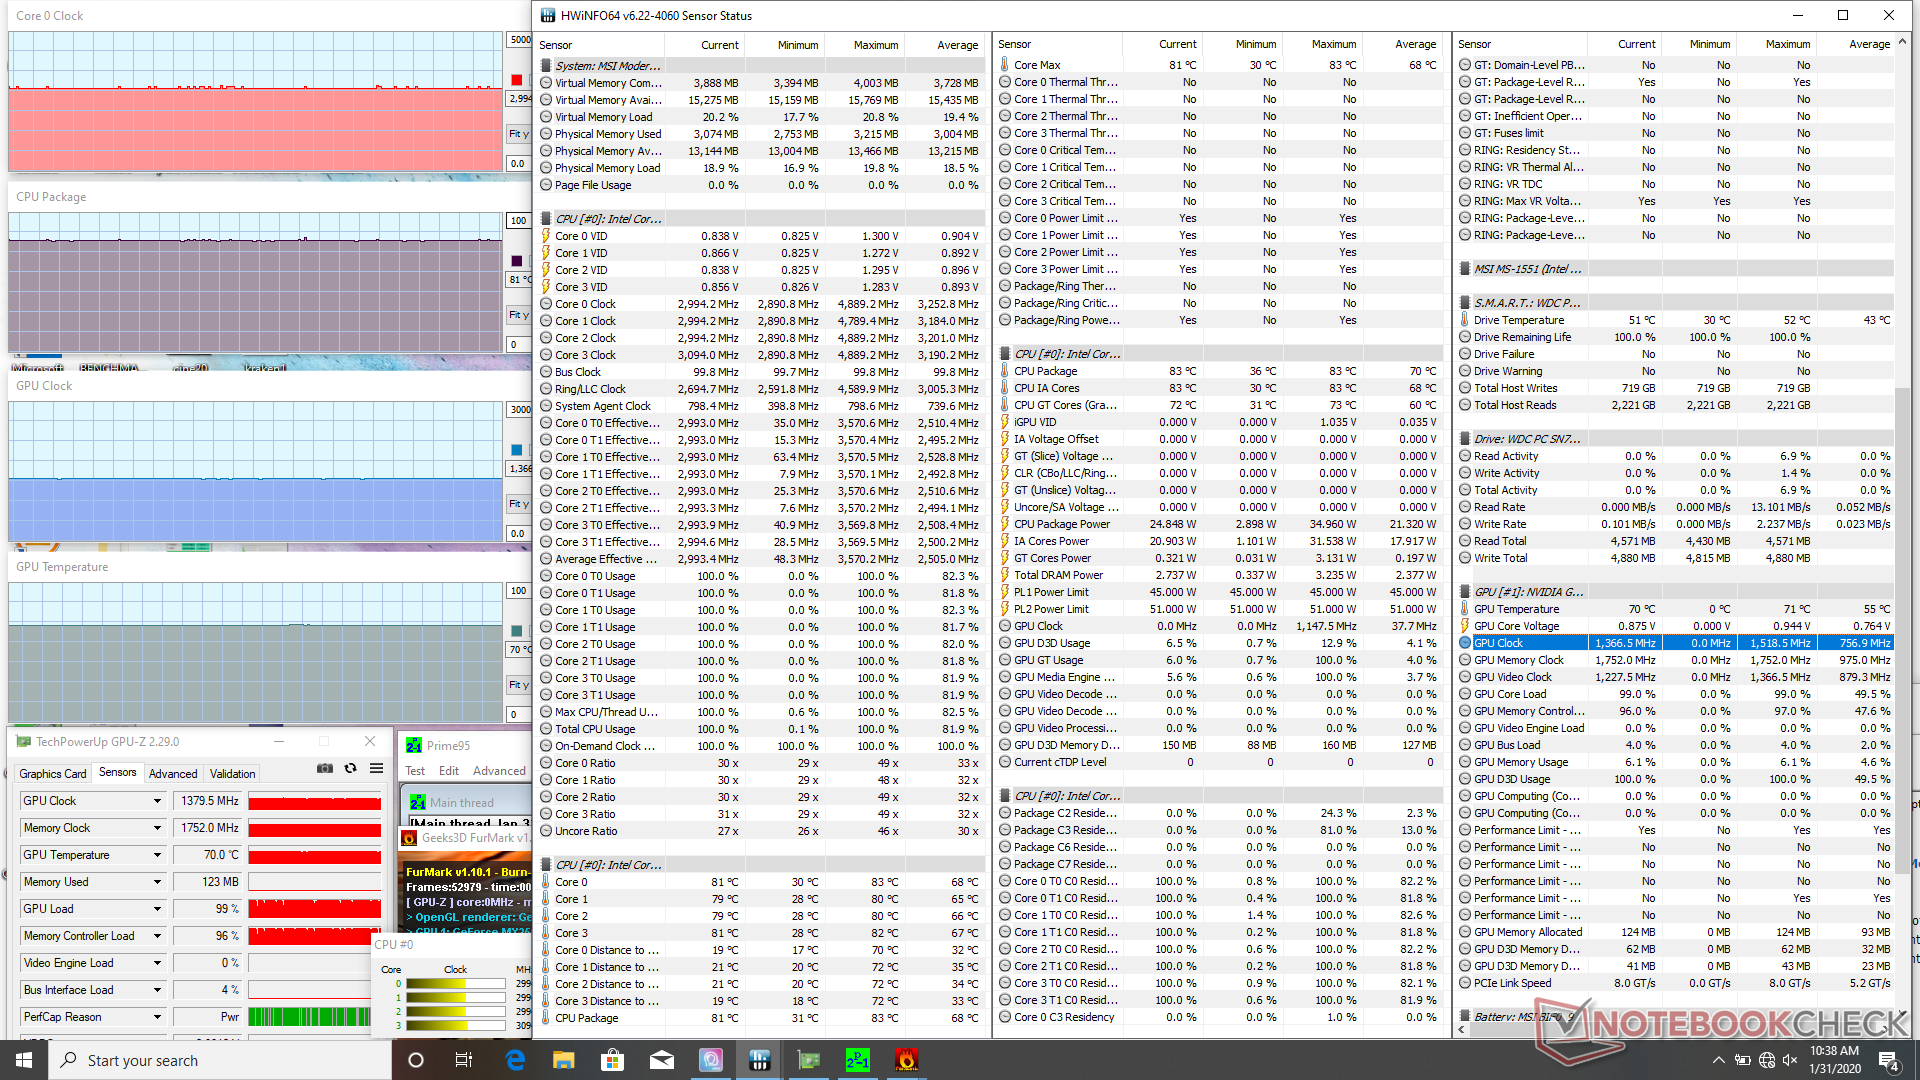Open the Windows Start menu
The image size is (1920, 1080).
coord(24,1060)
